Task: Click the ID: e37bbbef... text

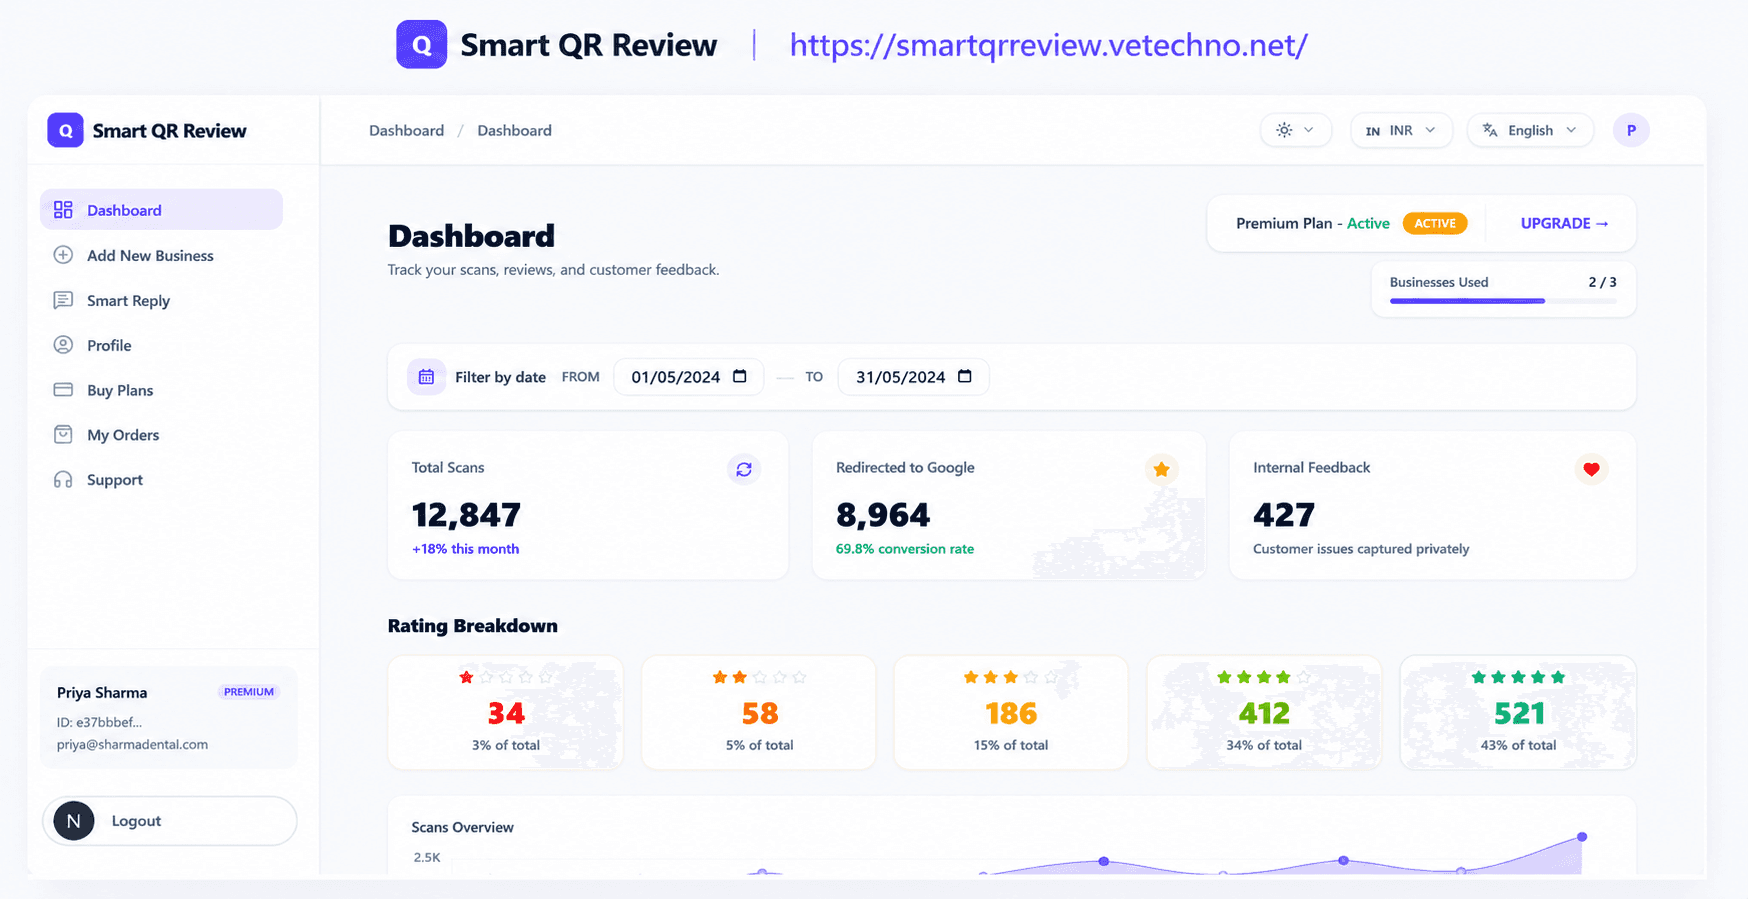Action: coord(99,722)
